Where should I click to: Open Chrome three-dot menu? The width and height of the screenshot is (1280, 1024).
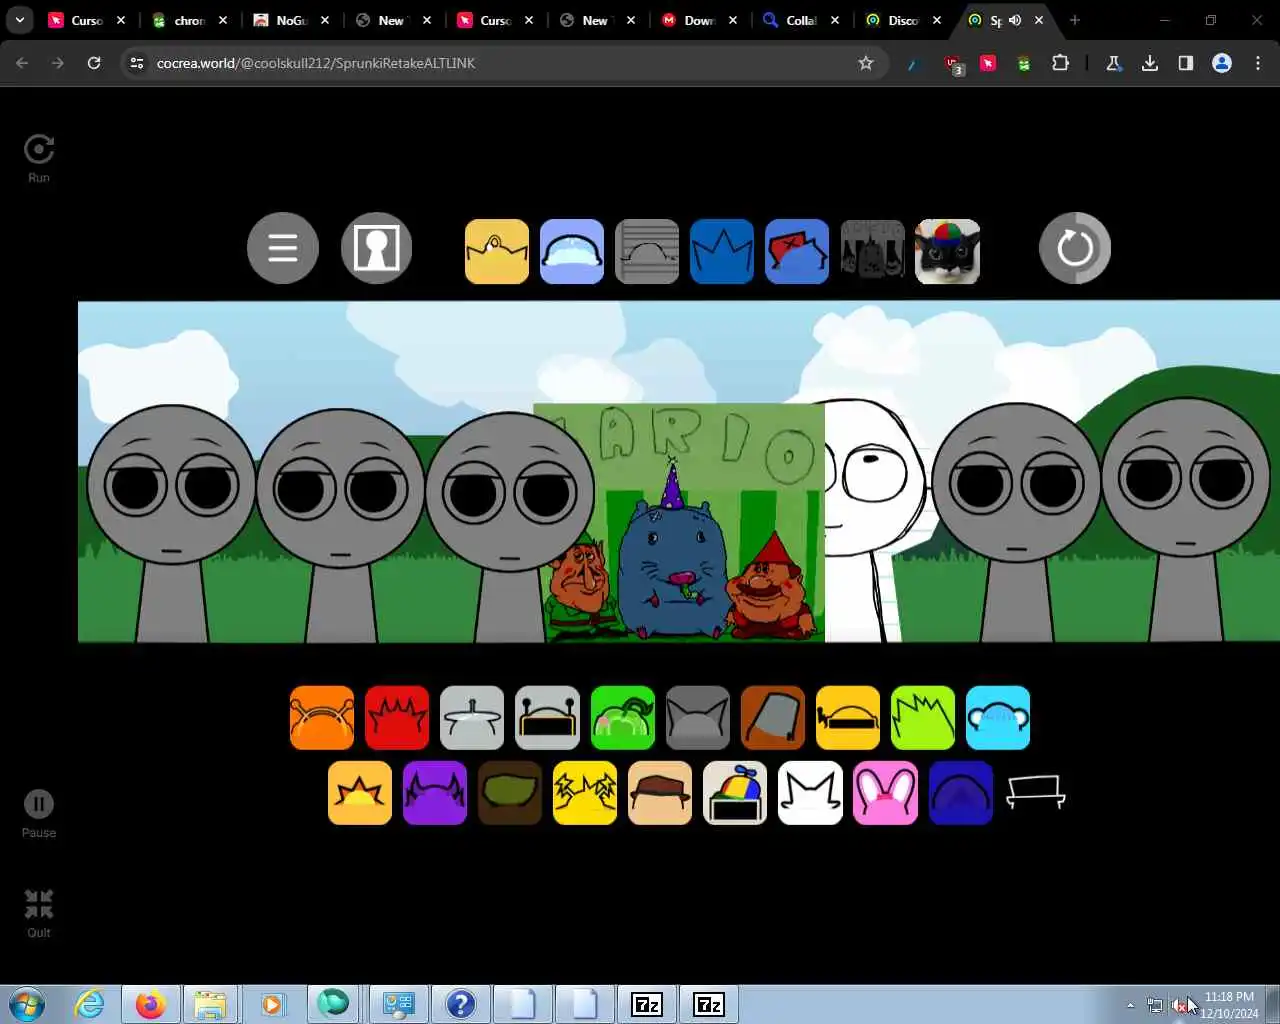[1258, 63]
